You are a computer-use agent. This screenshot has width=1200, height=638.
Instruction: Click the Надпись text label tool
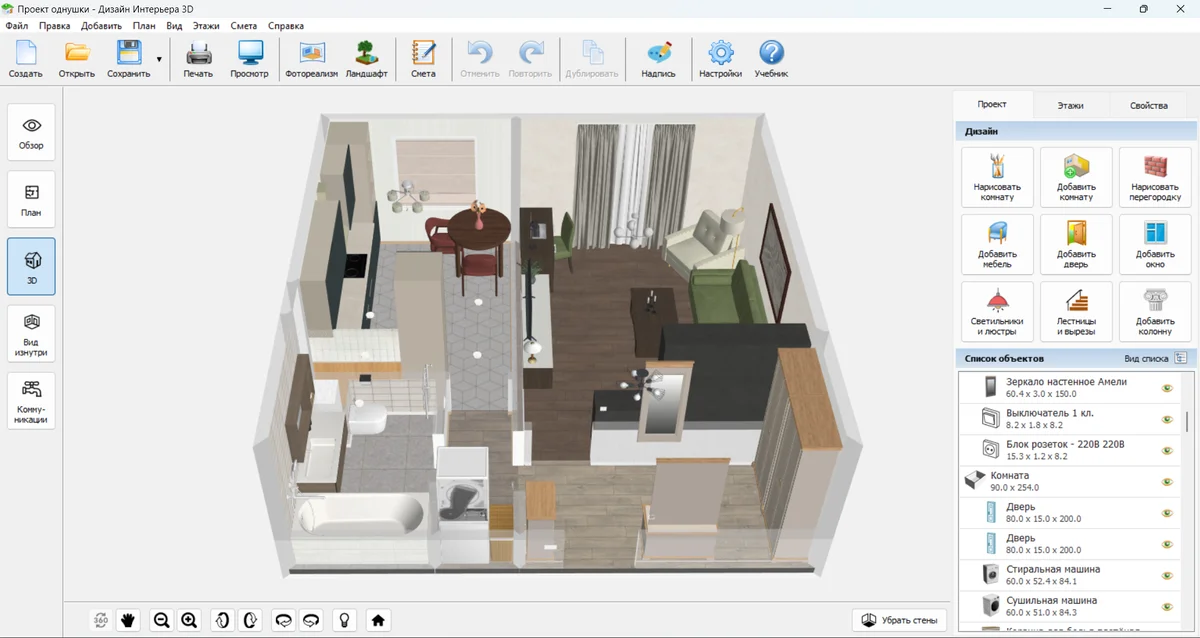coord(658,59)
